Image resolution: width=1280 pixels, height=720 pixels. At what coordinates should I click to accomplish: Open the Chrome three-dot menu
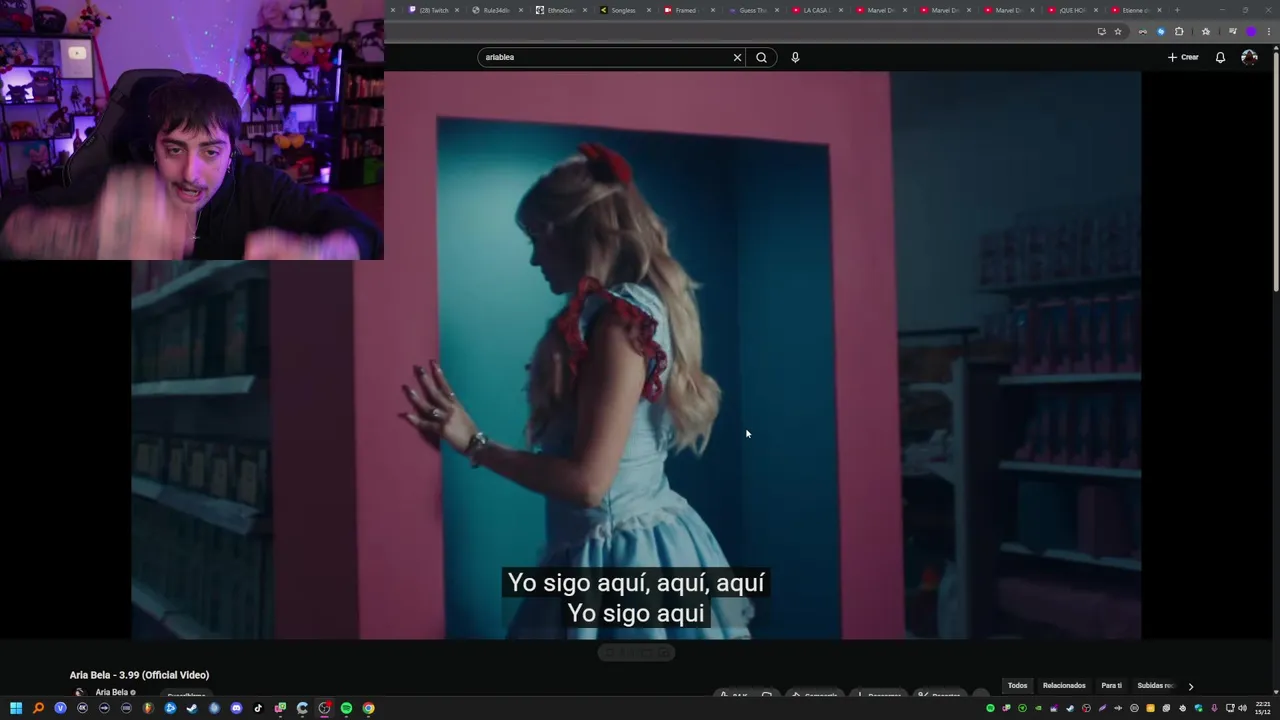[x=1267, y=31]
